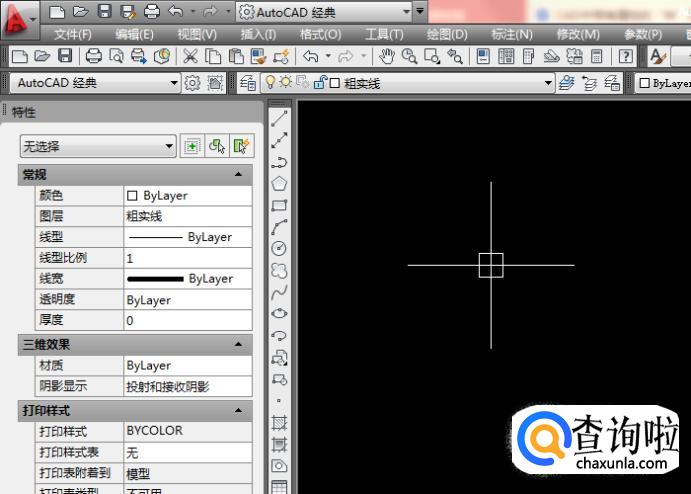Activate the Pan hand tool
This screenshot has height=494, width=691.
coord(387,57)
